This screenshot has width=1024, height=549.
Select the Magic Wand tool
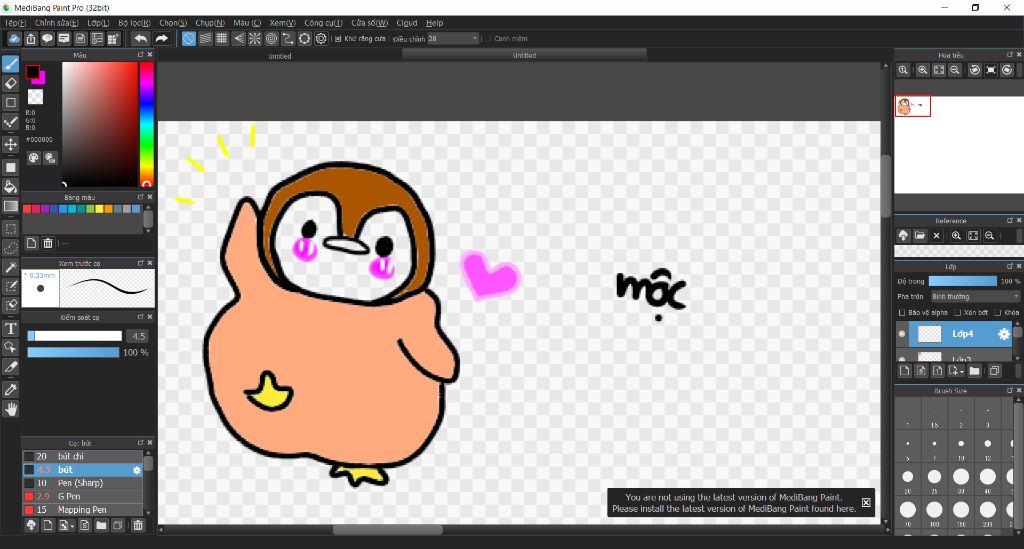pos(10,267)
